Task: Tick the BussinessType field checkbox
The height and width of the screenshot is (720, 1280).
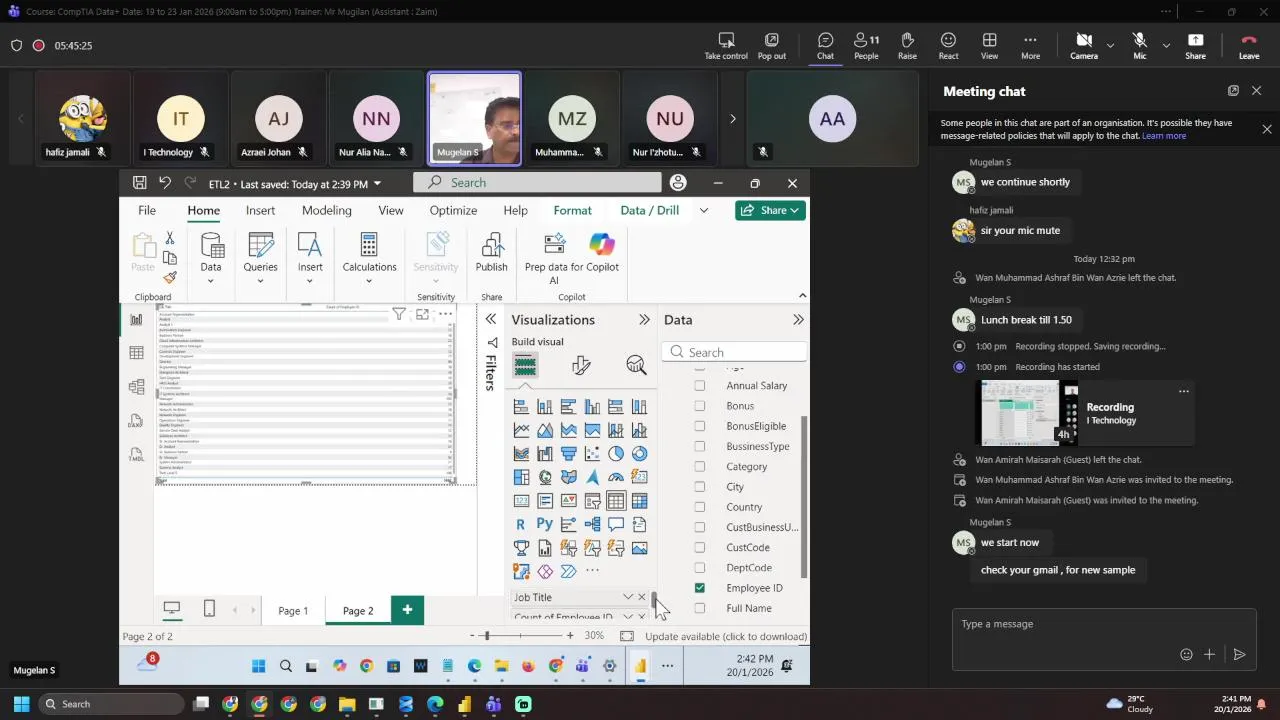Action: pos(700,446)
